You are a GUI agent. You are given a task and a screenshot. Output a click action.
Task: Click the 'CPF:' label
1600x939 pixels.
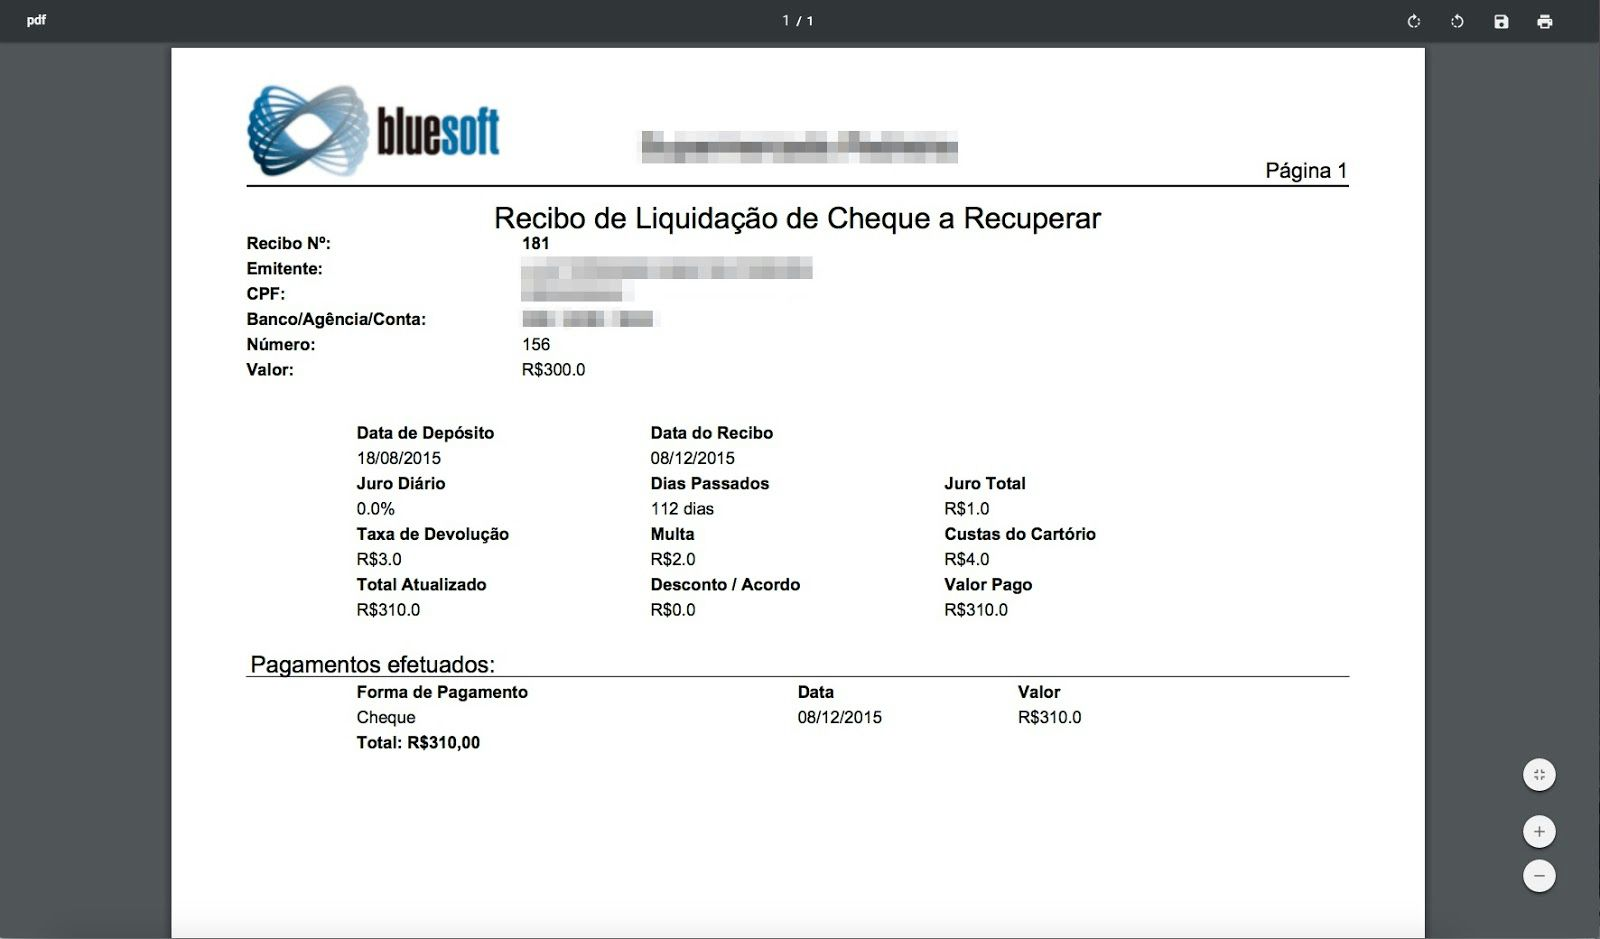point(266,294)
